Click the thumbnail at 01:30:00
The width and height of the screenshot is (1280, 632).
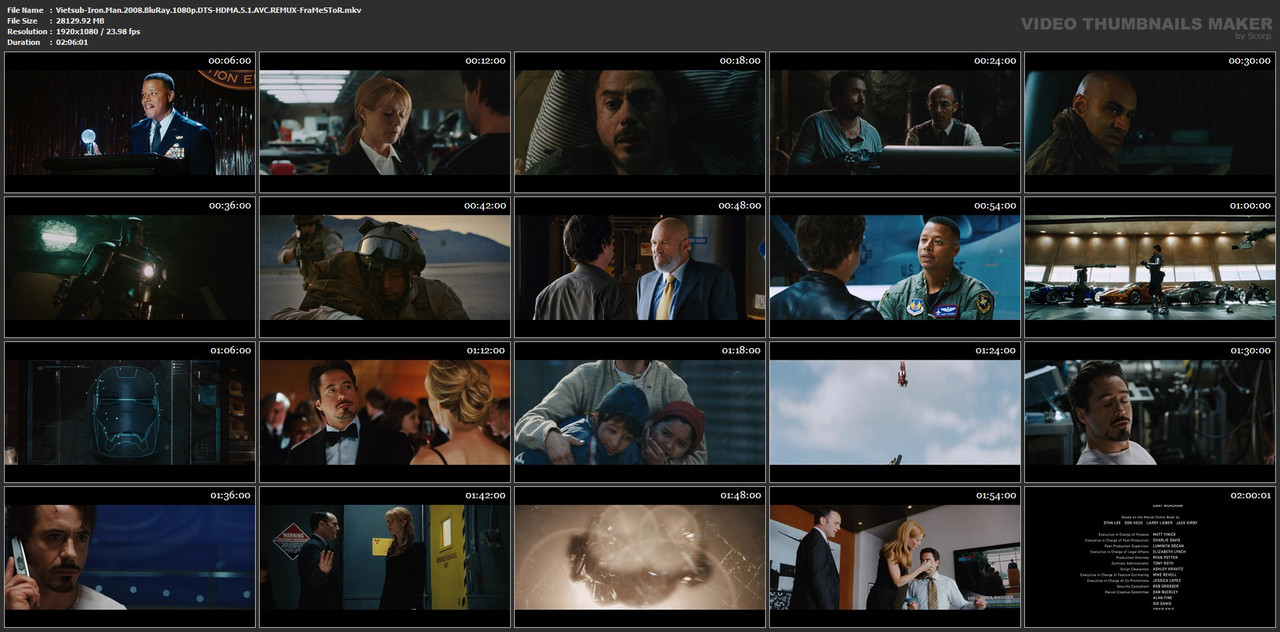click(x=1150, y=412)
